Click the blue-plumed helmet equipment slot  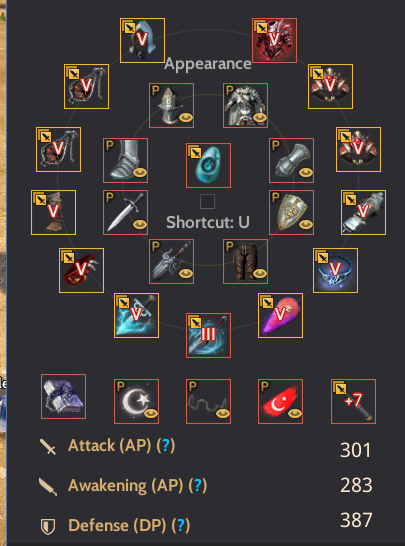(142, 40)
